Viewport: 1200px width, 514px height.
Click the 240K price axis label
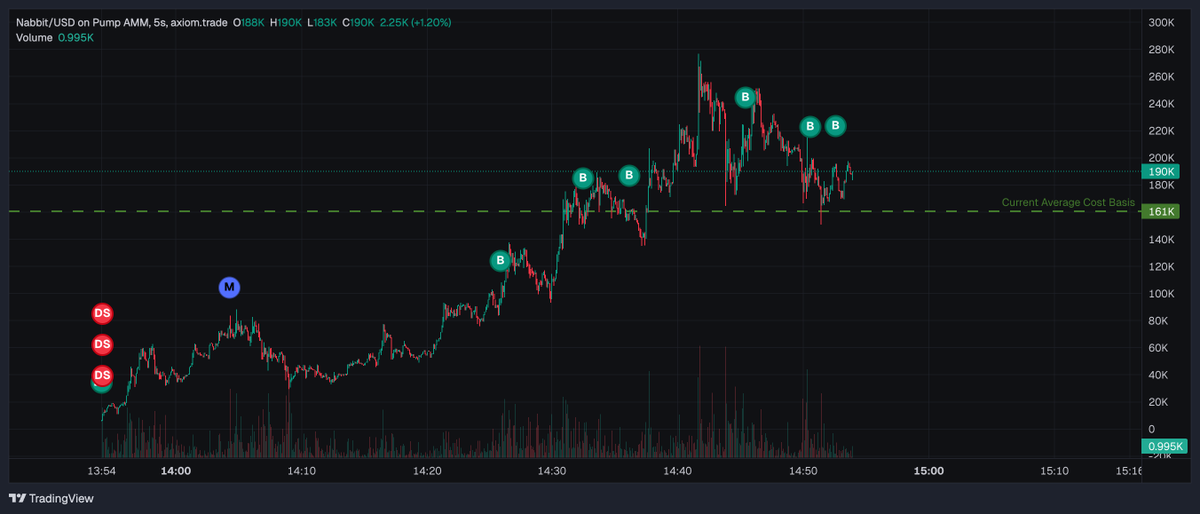pyautogui.click(x=1163, y=103)
